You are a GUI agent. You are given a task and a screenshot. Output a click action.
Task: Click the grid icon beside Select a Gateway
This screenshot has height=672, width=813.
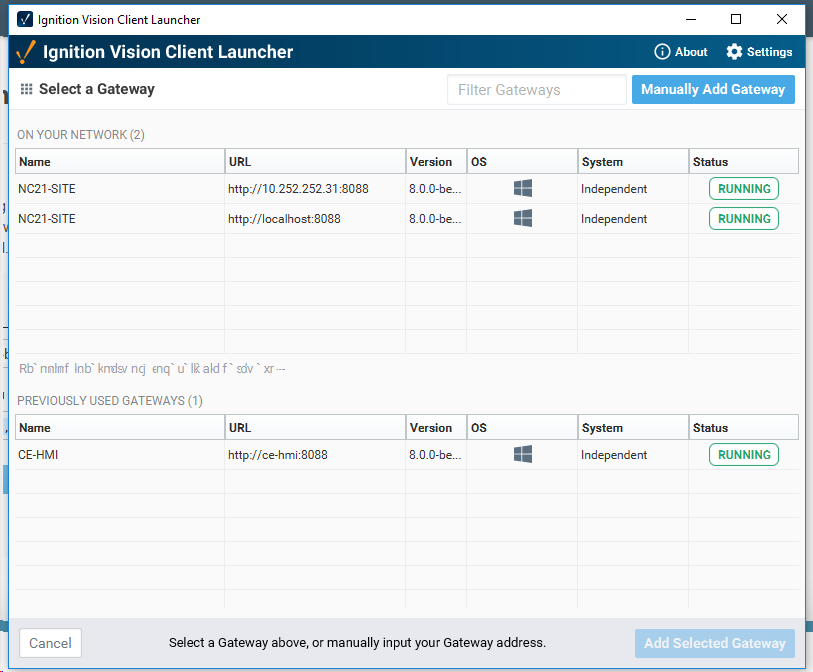coord(26,89)
